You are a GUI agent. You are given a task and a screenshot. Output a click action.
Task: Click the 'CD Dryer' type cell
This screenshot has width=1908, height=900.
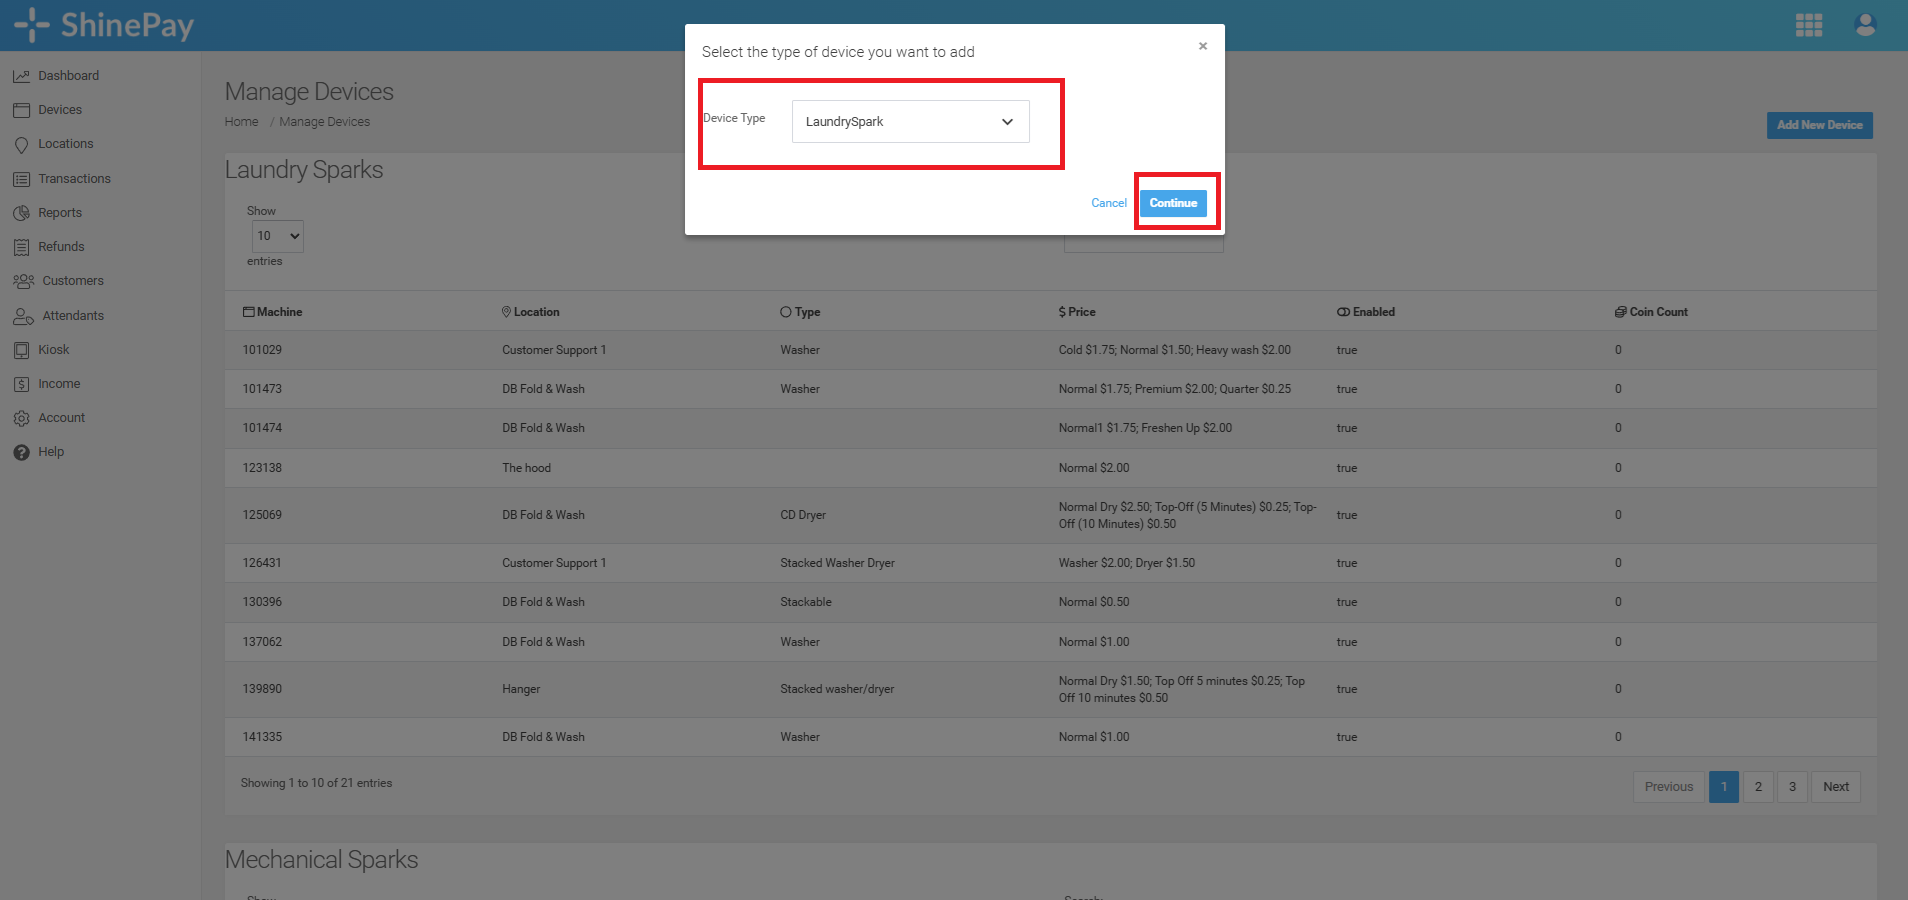(803, 515)
